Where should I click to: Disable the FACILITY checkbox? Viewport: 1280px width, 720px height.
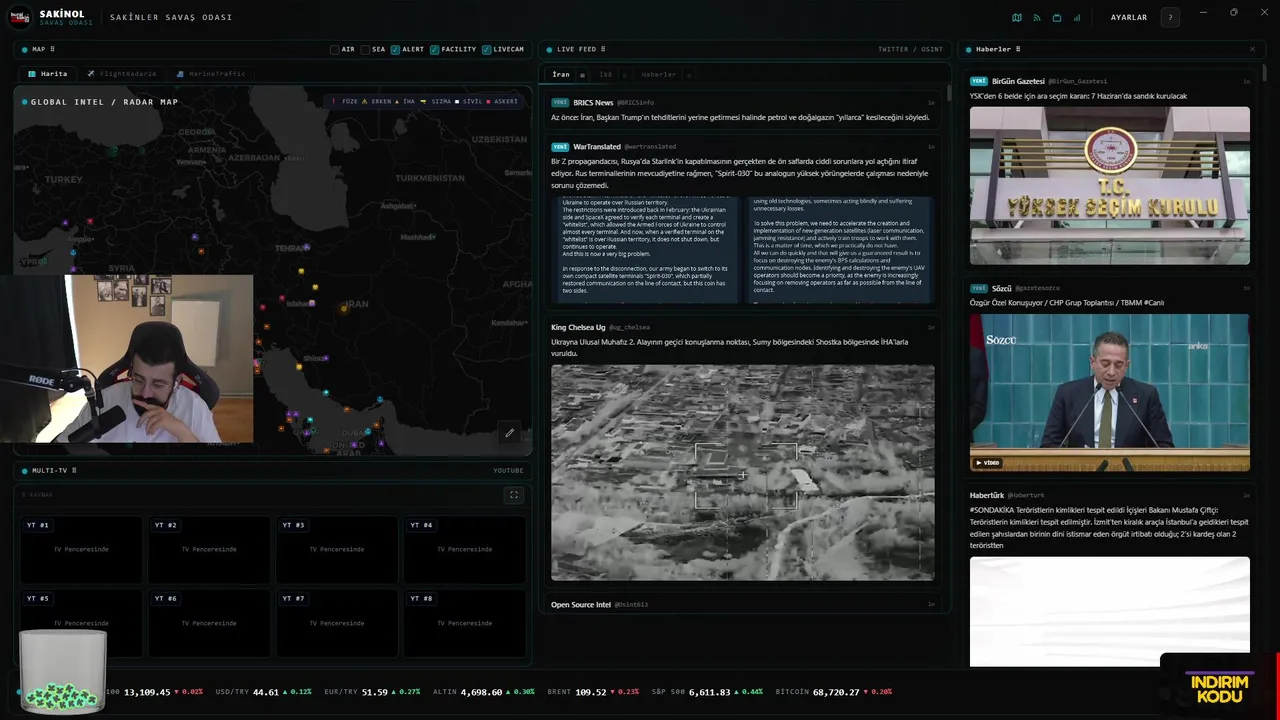click(435, 49)
